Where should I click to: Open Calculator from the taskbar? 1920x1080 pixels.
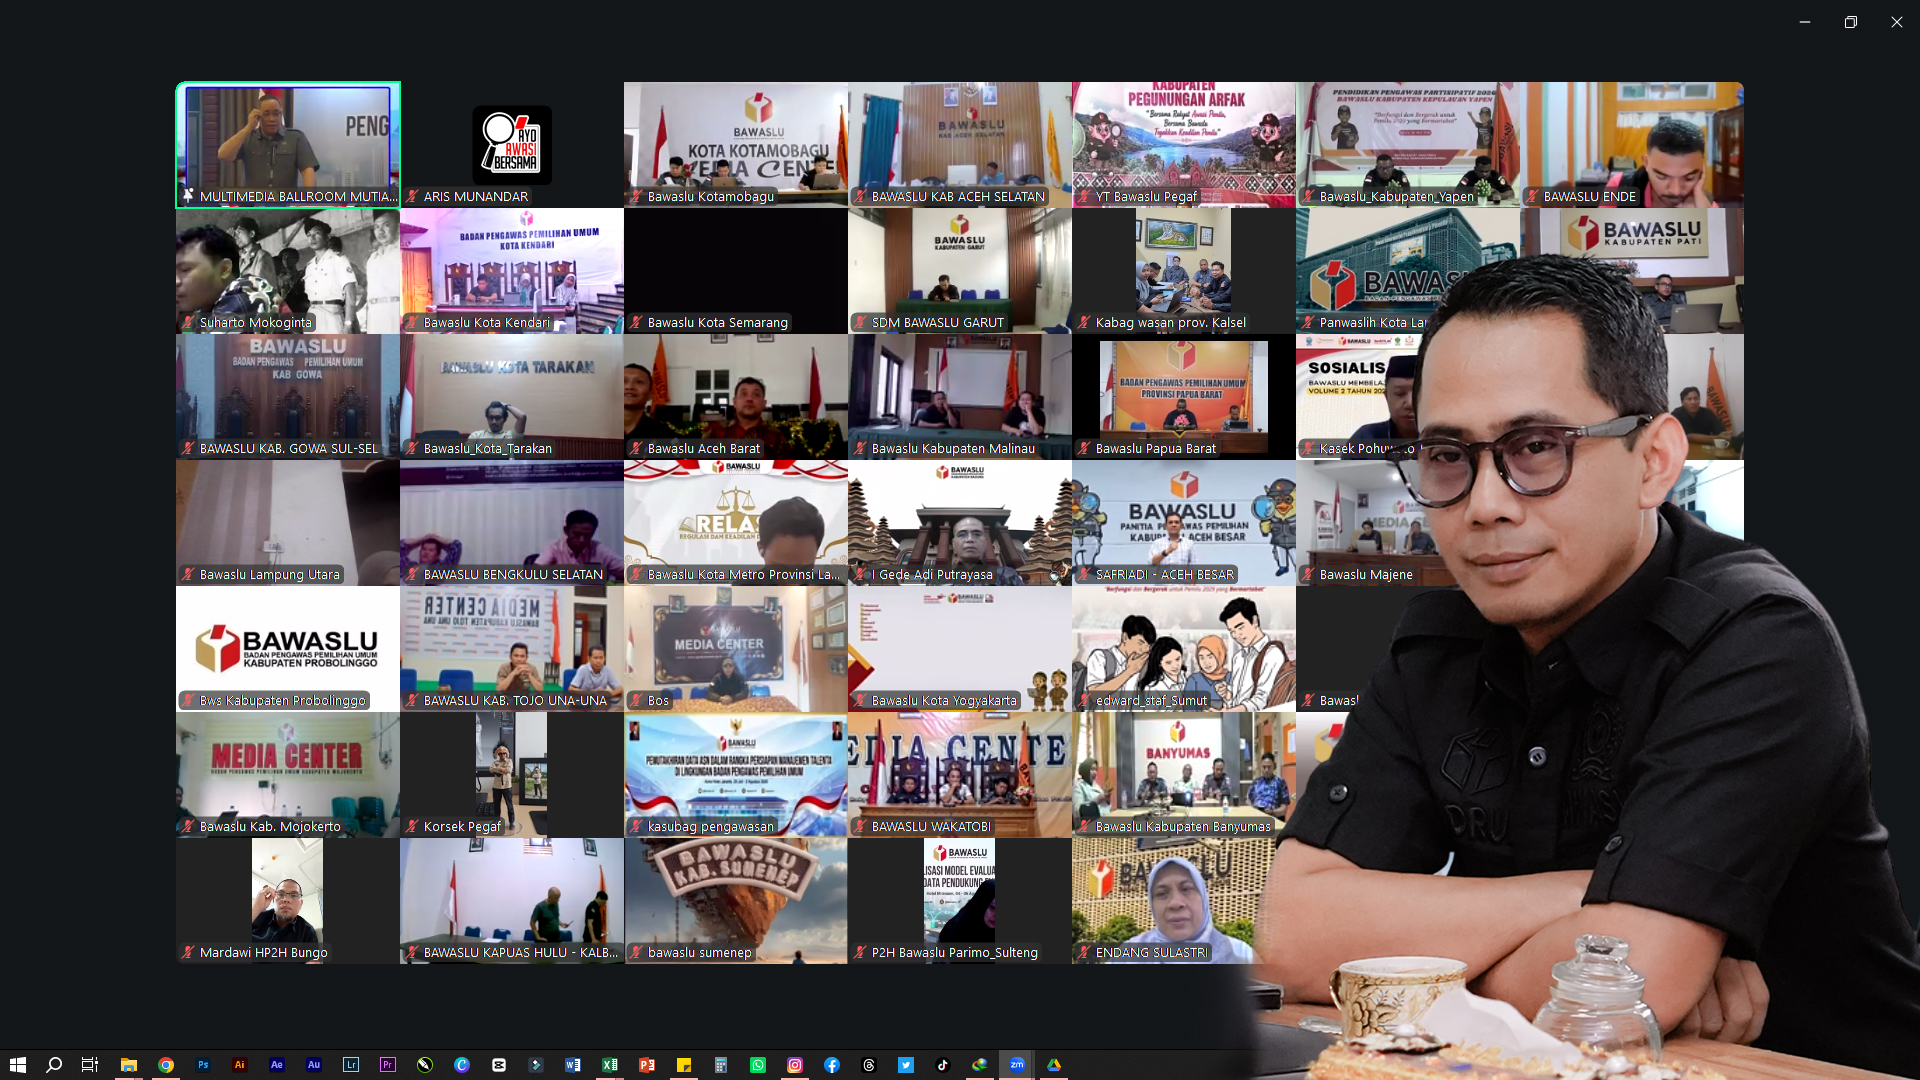721,1065
